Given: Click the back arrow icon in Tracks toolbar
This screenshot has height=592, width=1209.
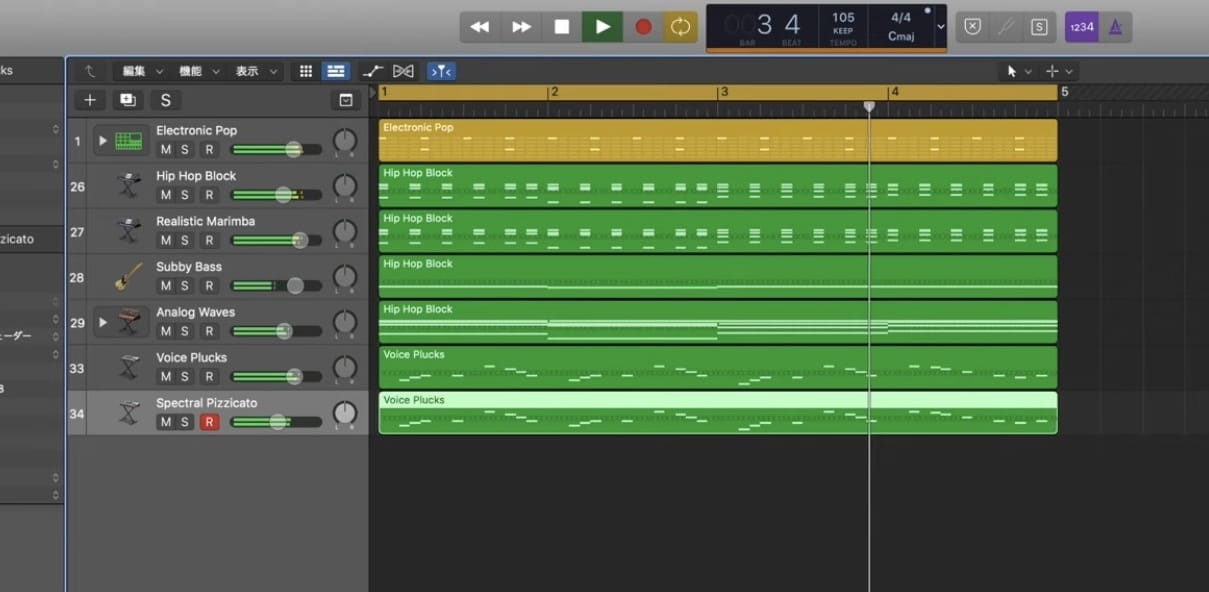Looking at the screenshot, I should pos(89,71).
